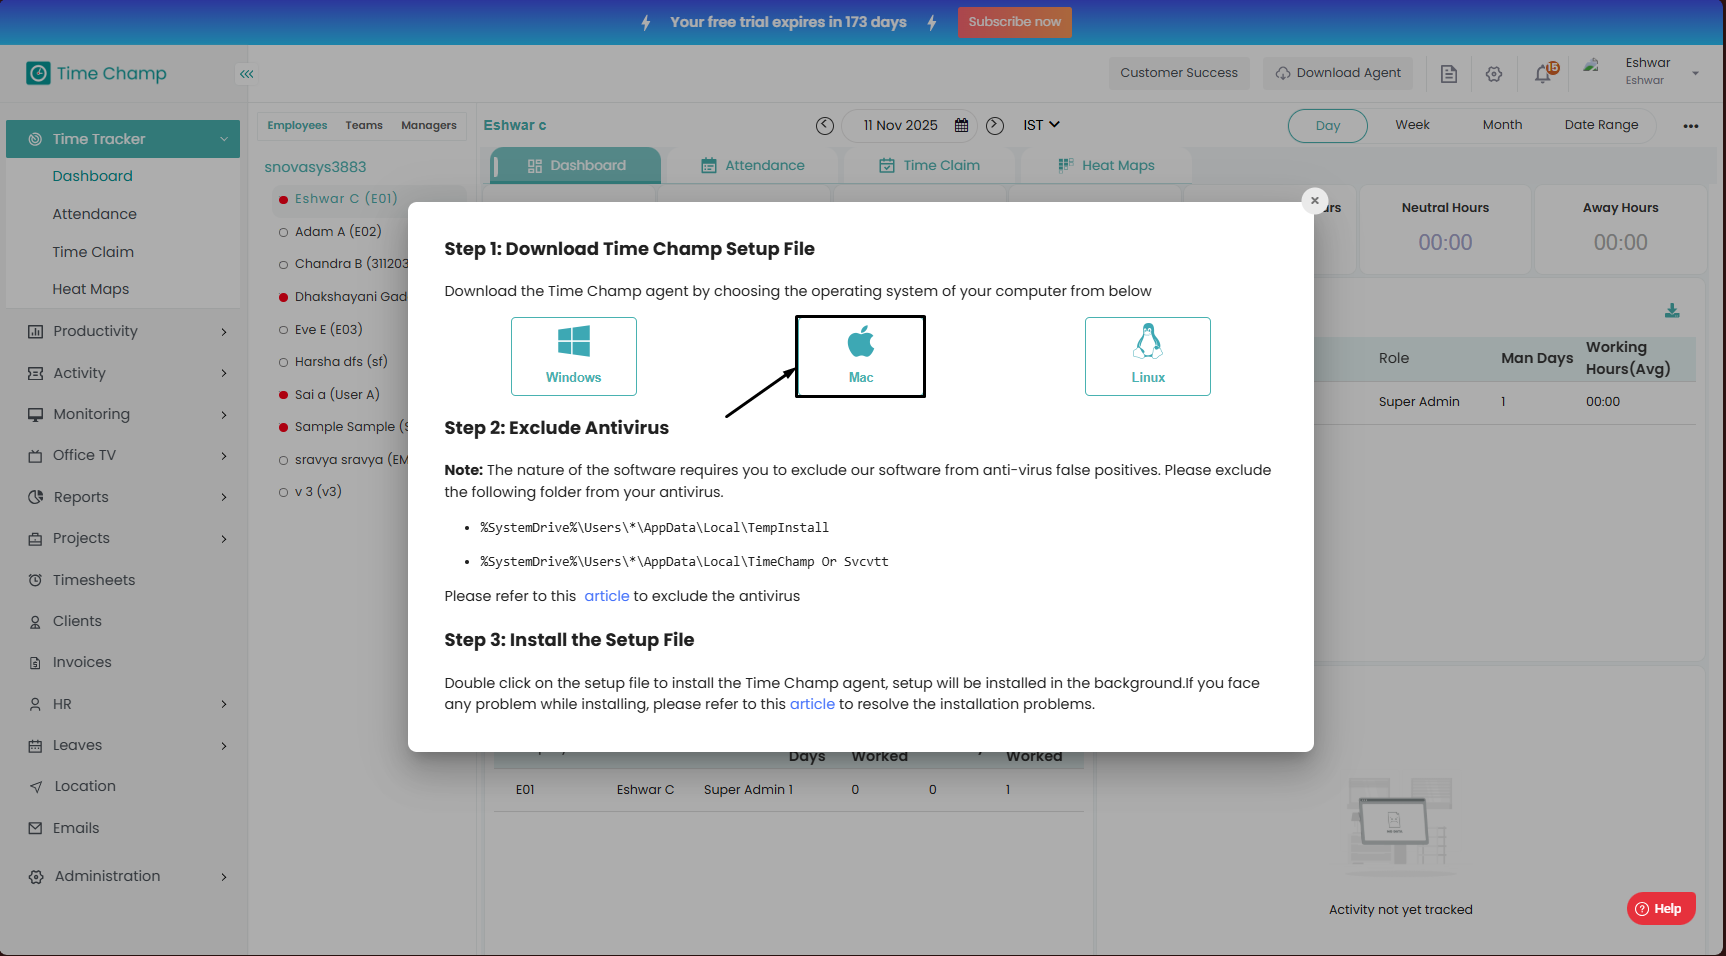This screenshot has height=956, width=1726.
Task: Switch to the Employees tab
Action: click(x=297, y=125)
